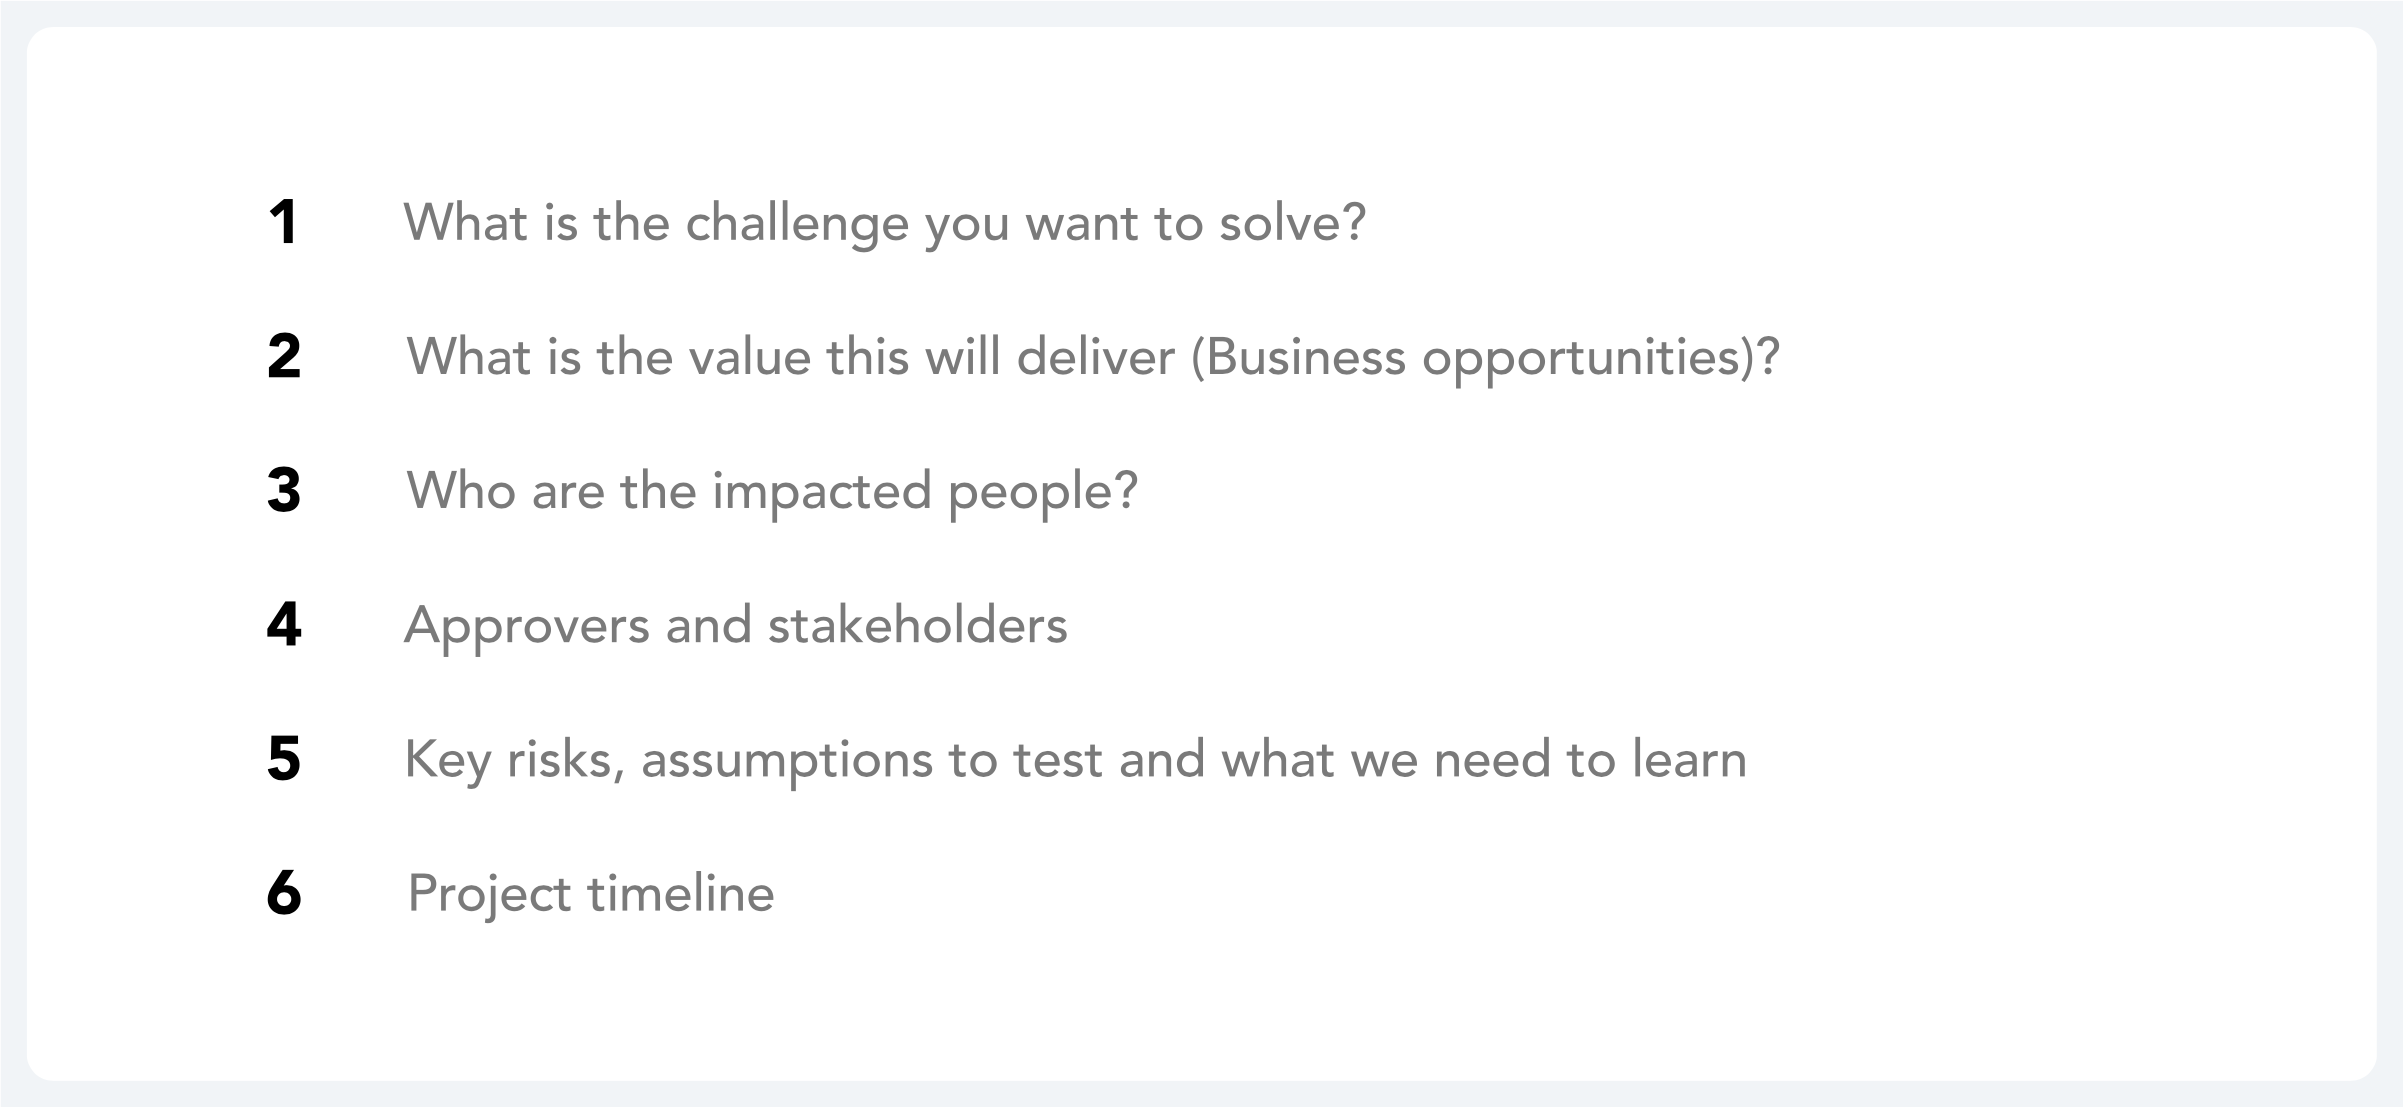Click the bold number 5
The image size is (2406, 1110).
(284, 759)
